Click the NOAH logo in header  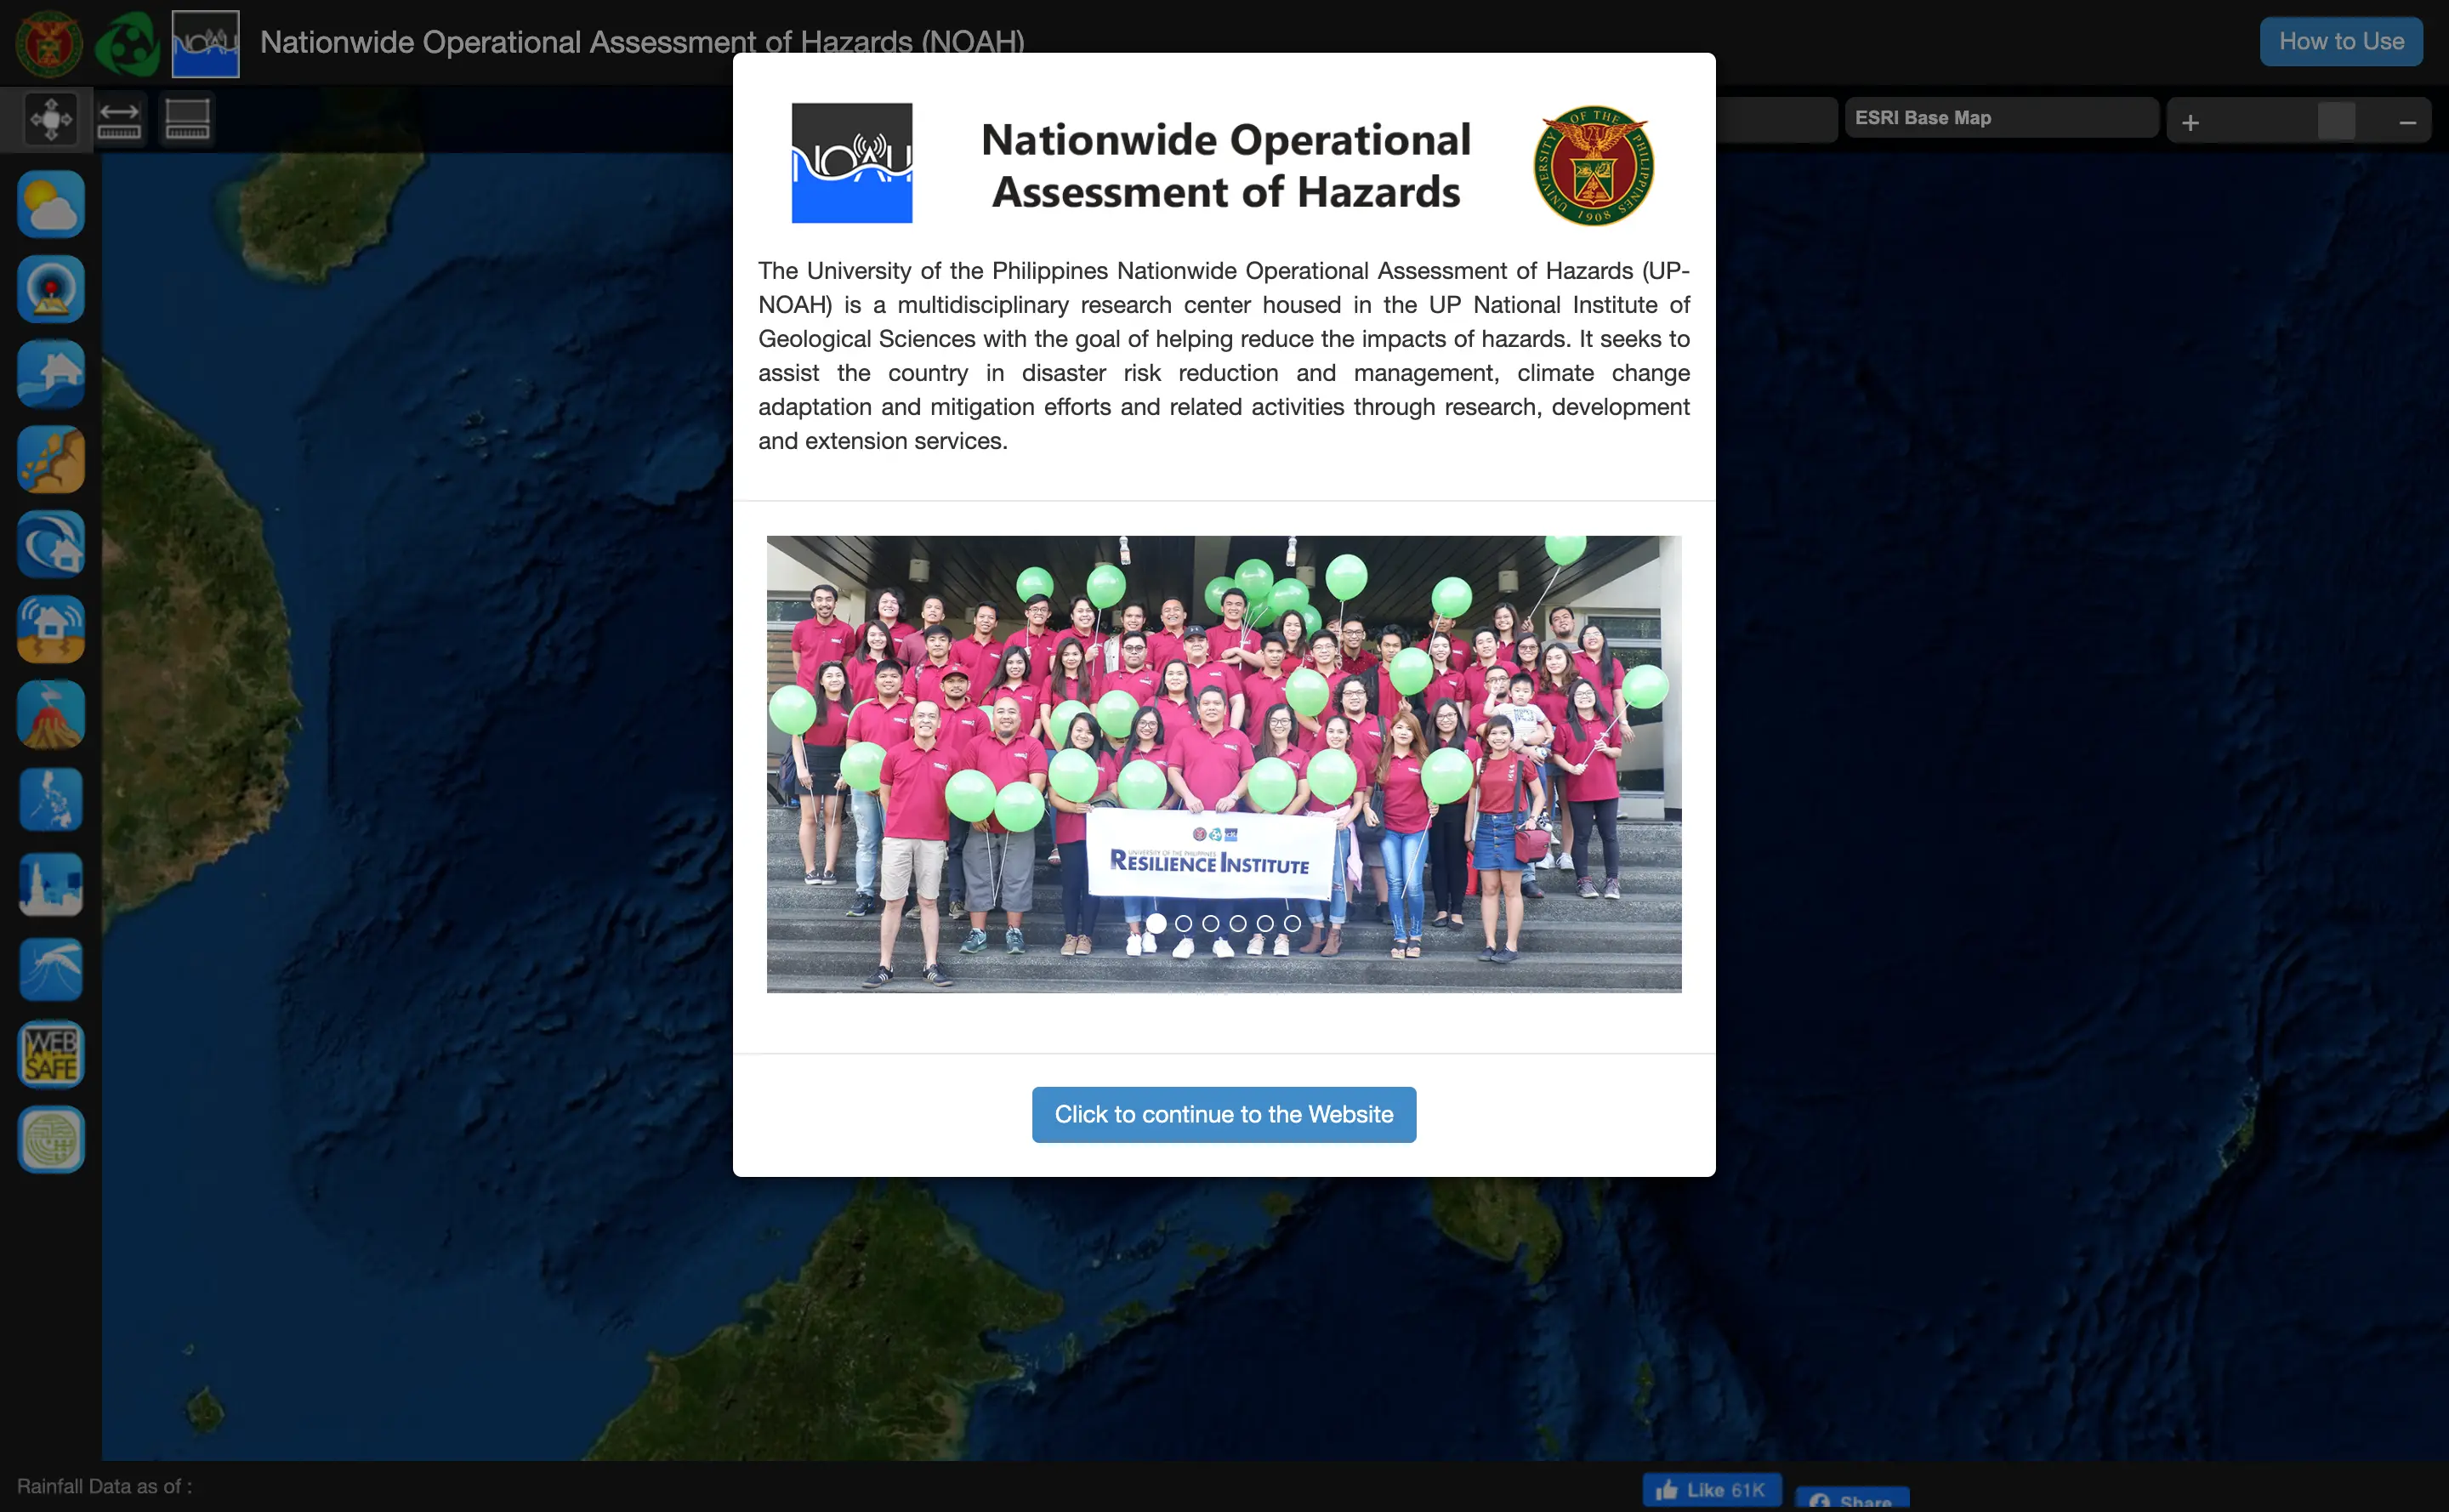click(206, 43)
